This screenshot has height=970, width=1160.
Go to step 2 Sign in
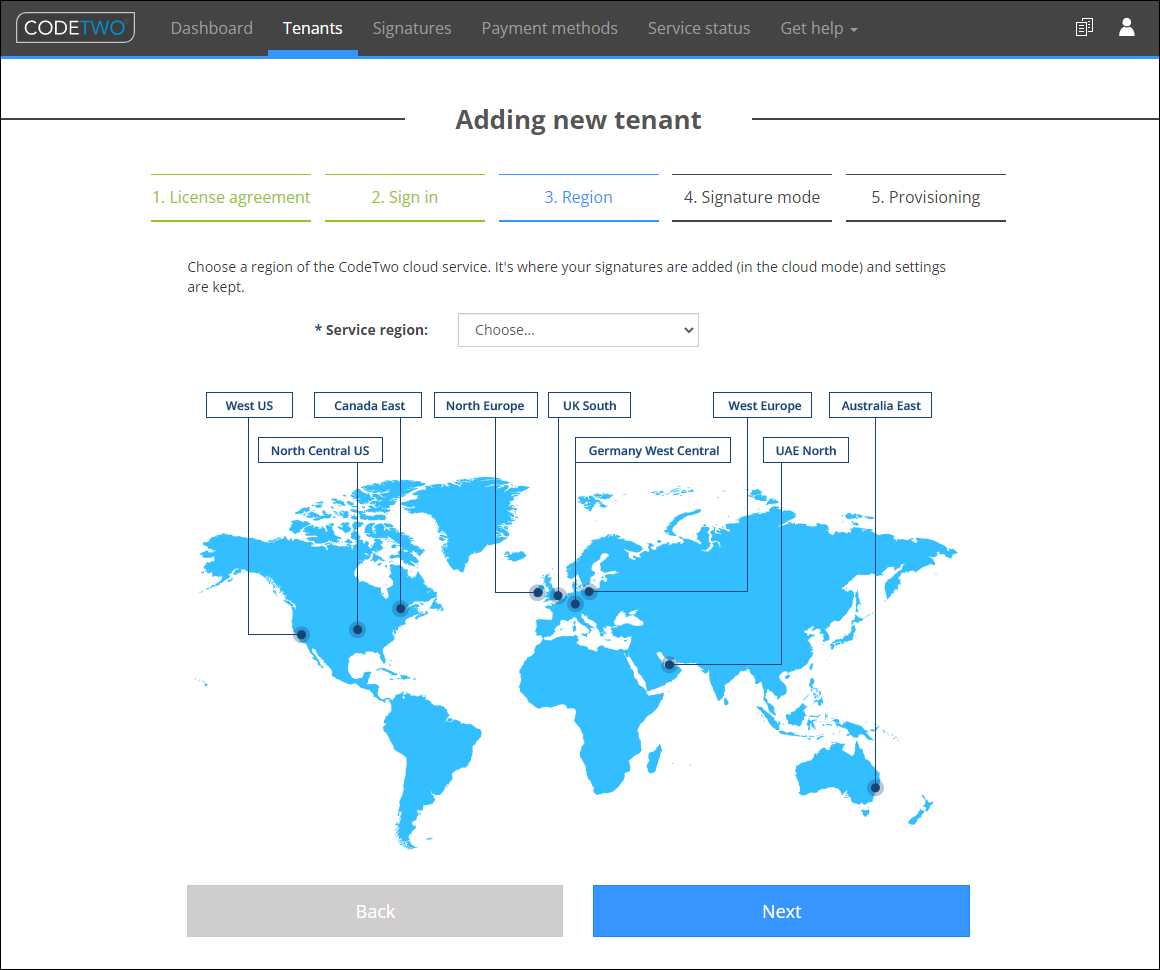coord(405,198)
